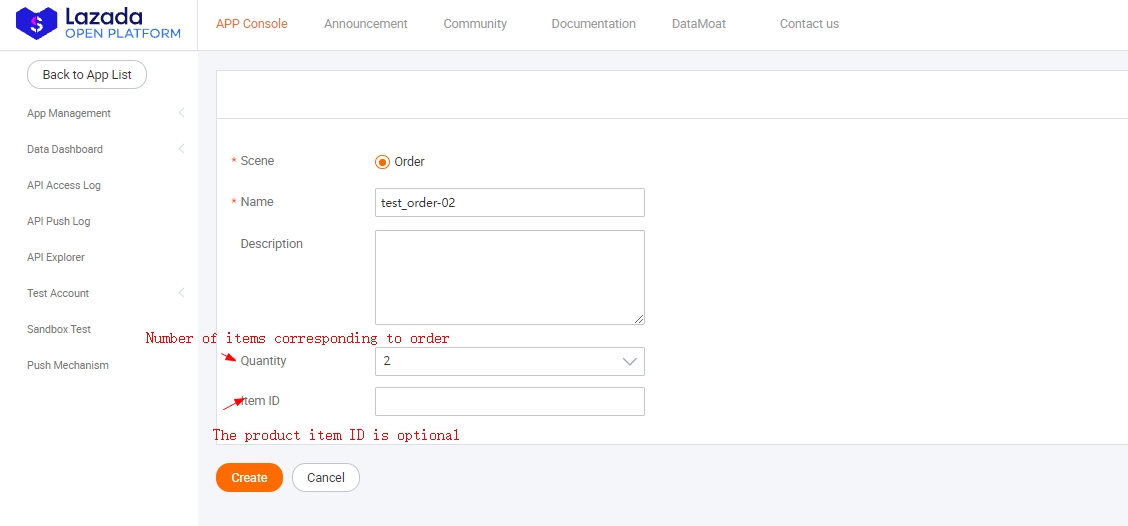Open the Contact us page
The image size is (1128, 526).
click(x=809, y=24)
